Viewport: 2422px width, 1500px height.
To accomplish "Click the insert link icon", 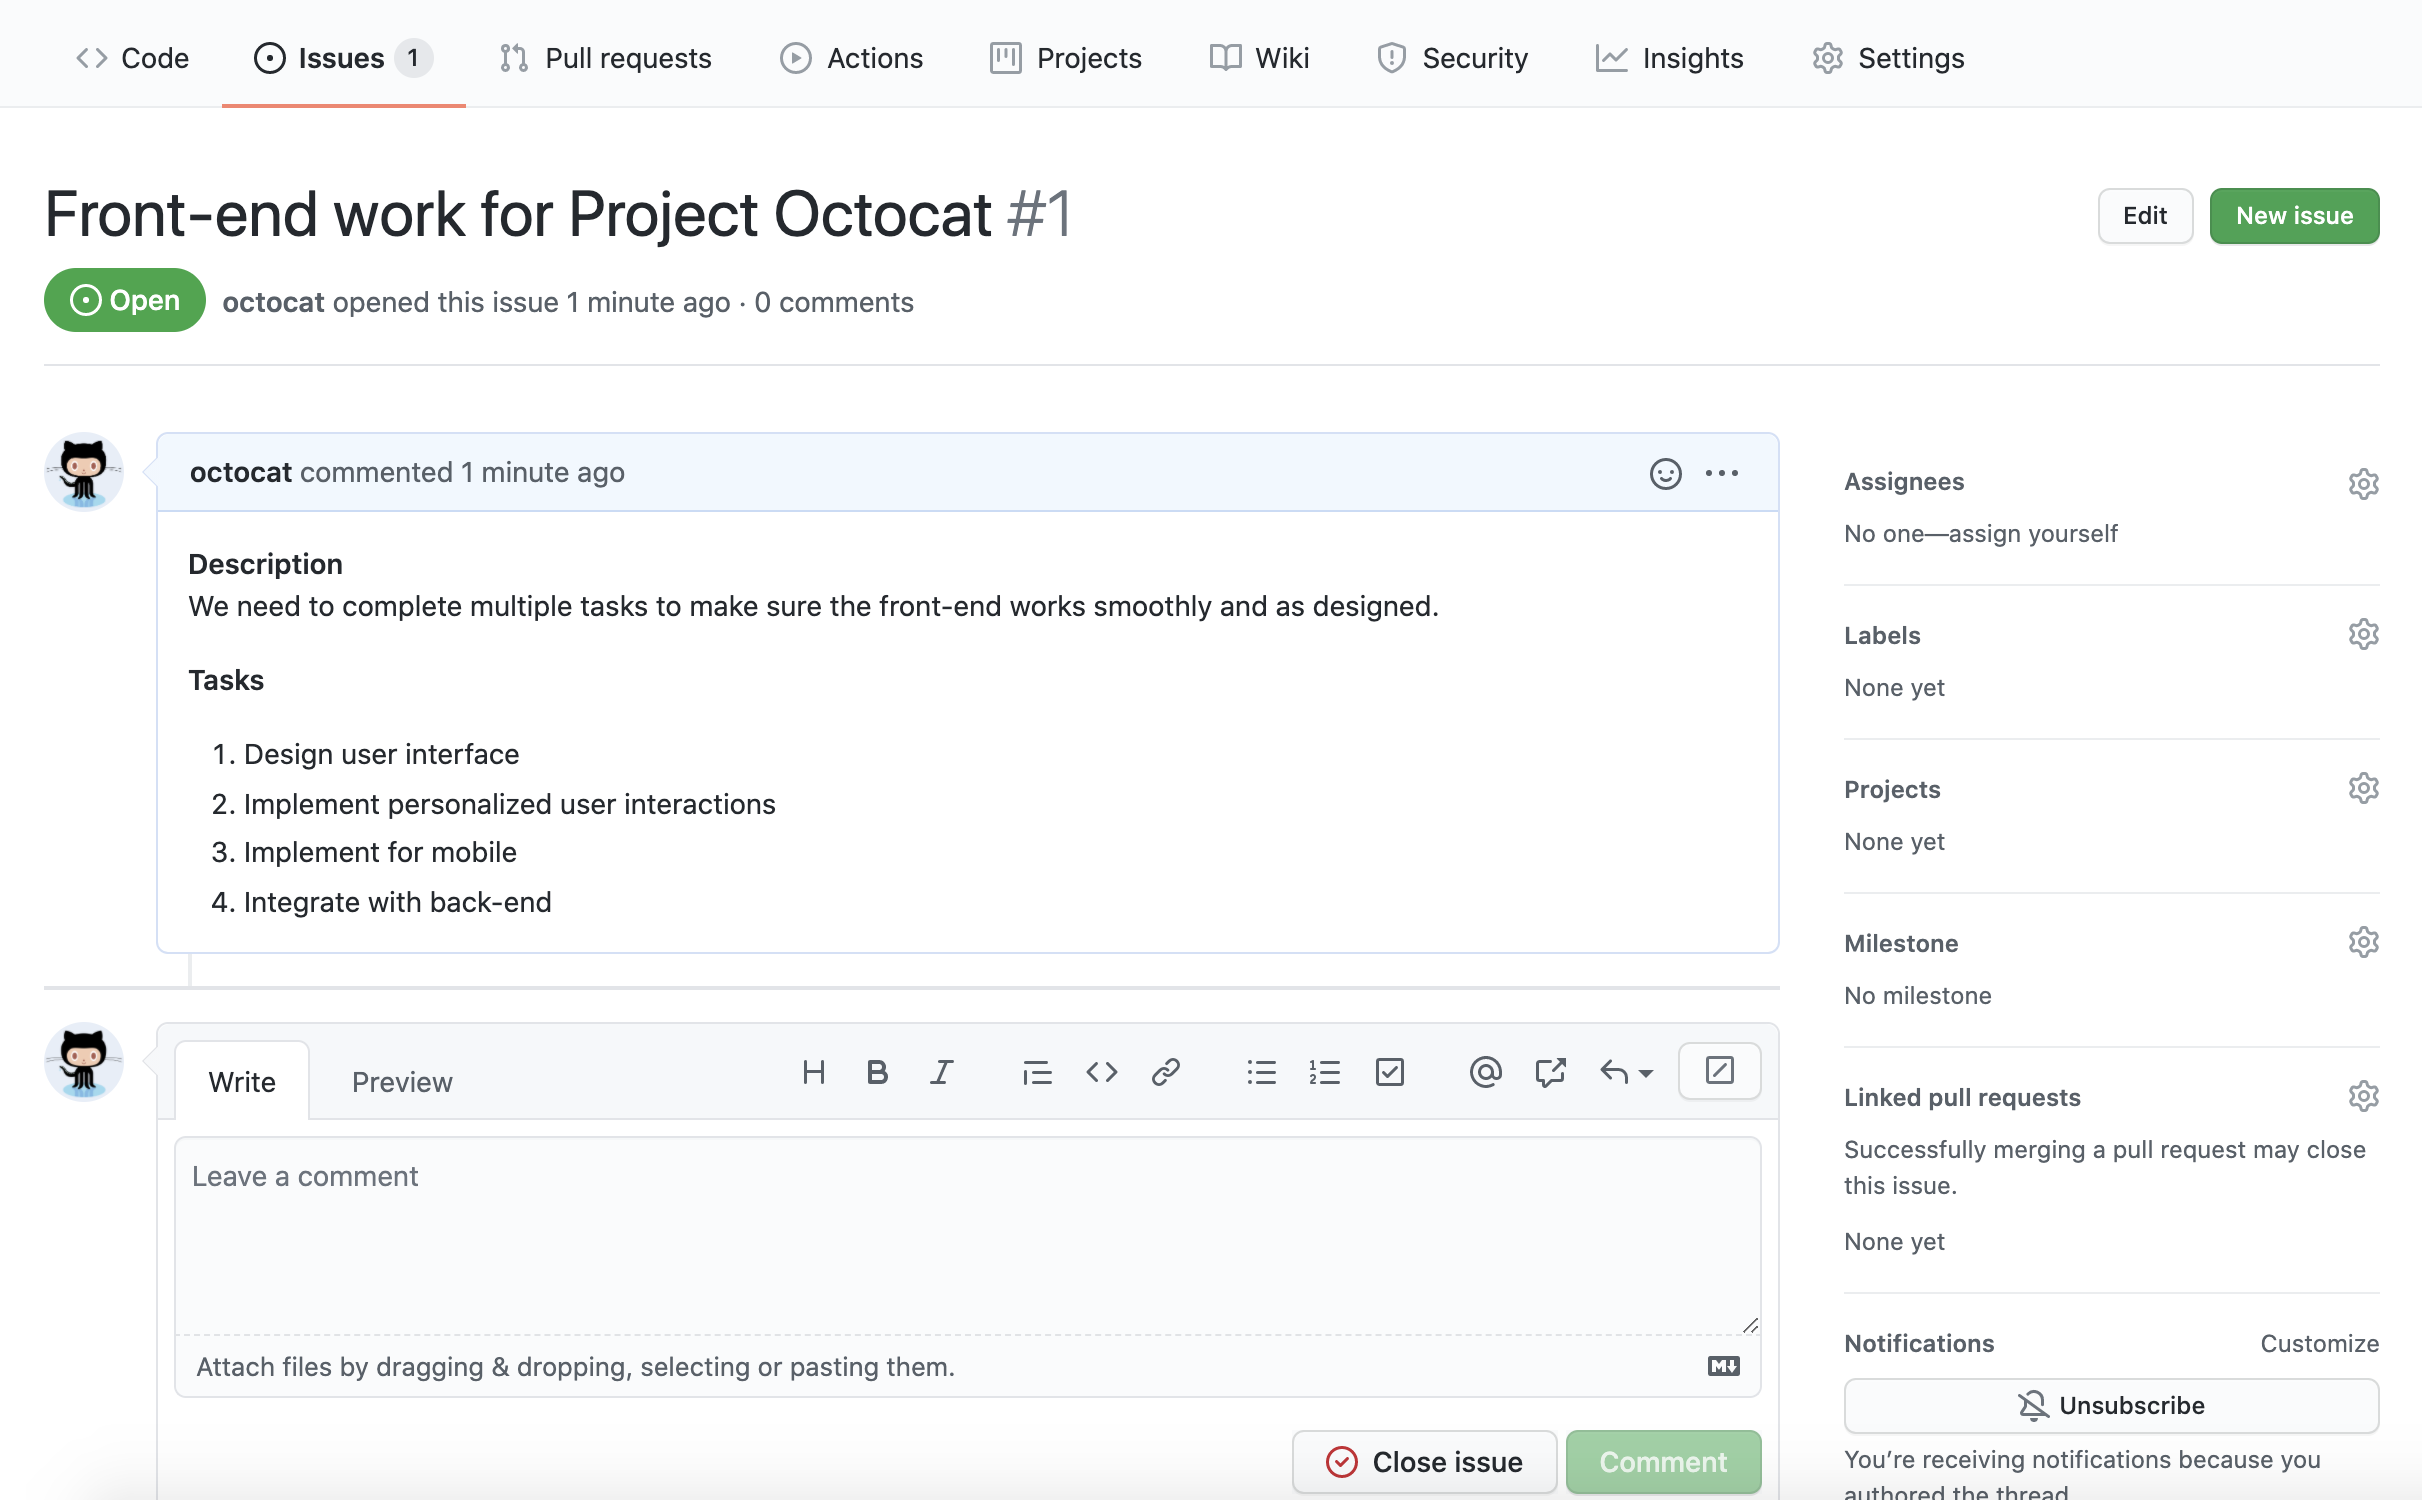I will pyautogui.click(x=1166, y=1073).
